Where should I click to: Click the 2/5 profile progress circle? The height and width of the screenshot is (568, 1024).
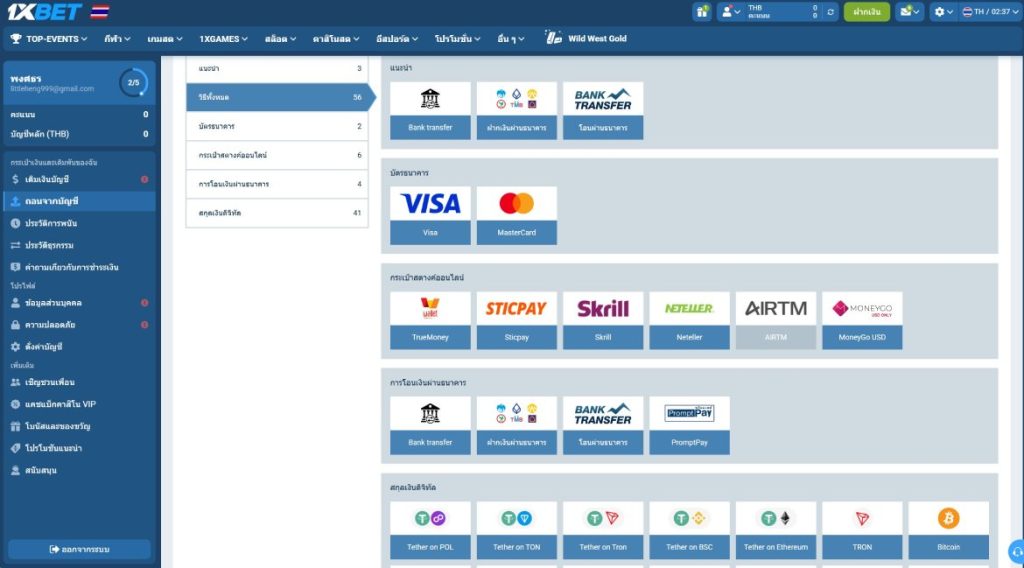click(x=134, y=83)
